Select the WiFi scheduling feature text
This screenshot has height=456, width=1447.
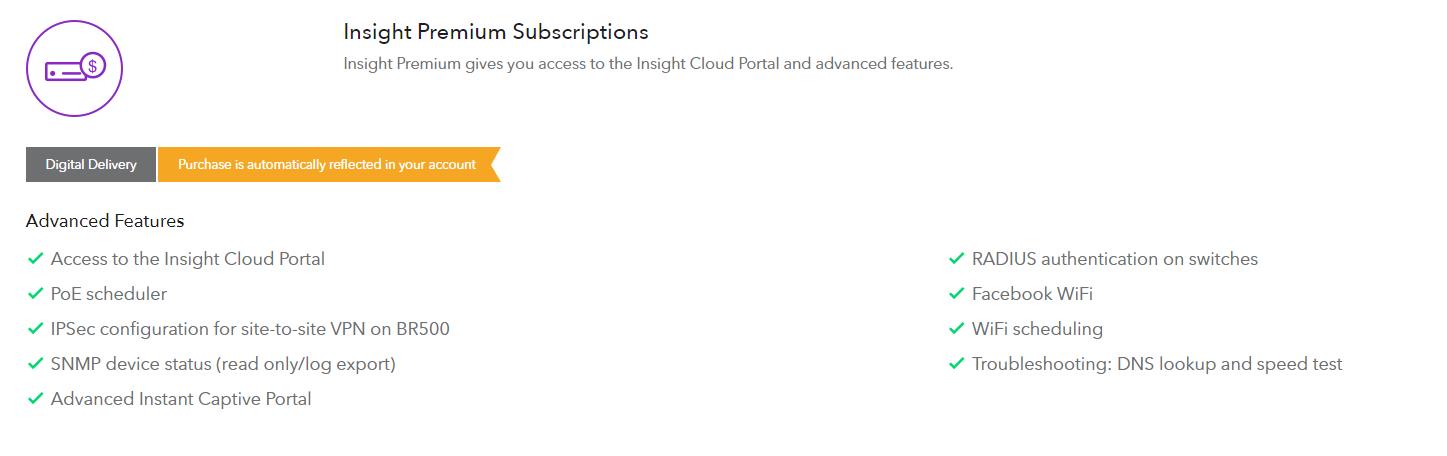pyautogui.click(x=1037, y=329)
